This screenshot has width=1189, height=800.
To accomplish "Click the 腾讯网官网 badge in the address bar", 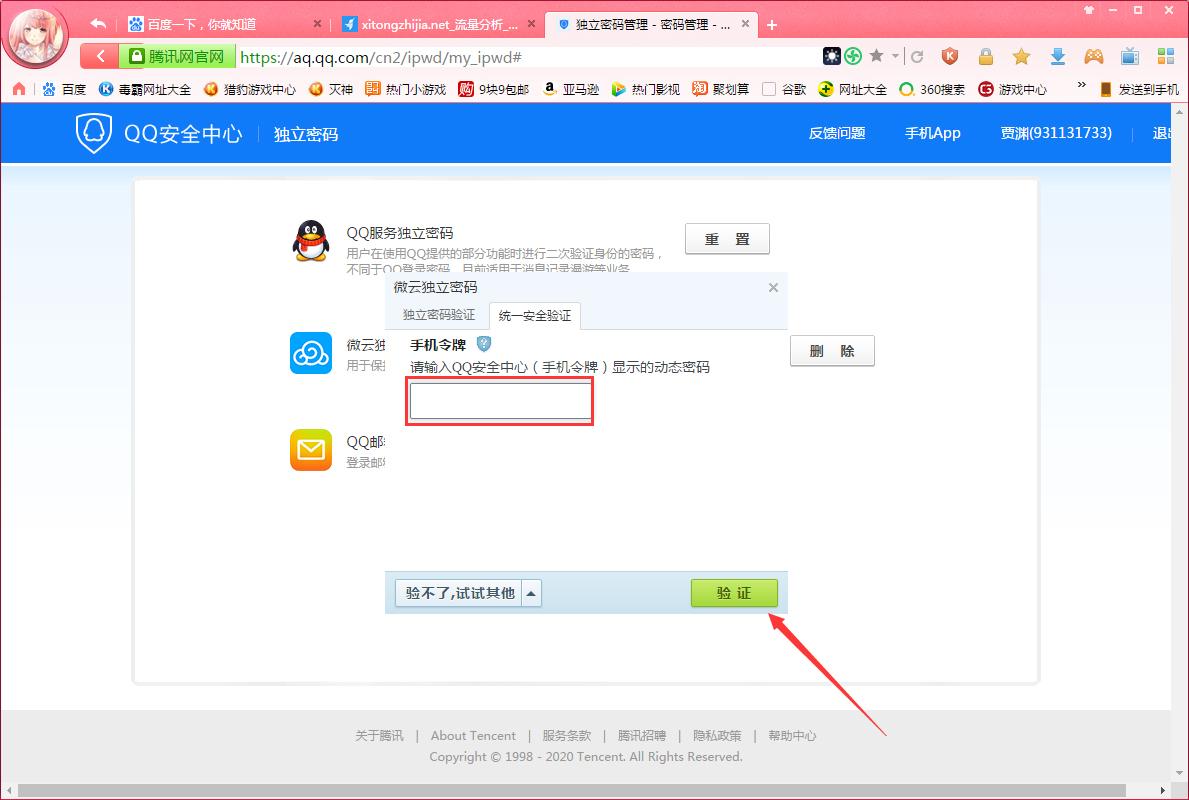I will click(x=176, y=58).
